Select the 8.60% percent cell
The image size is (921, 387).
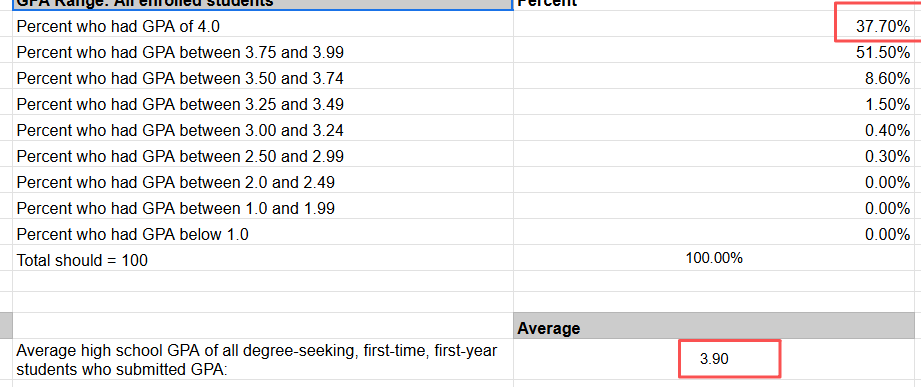[717, 78]
